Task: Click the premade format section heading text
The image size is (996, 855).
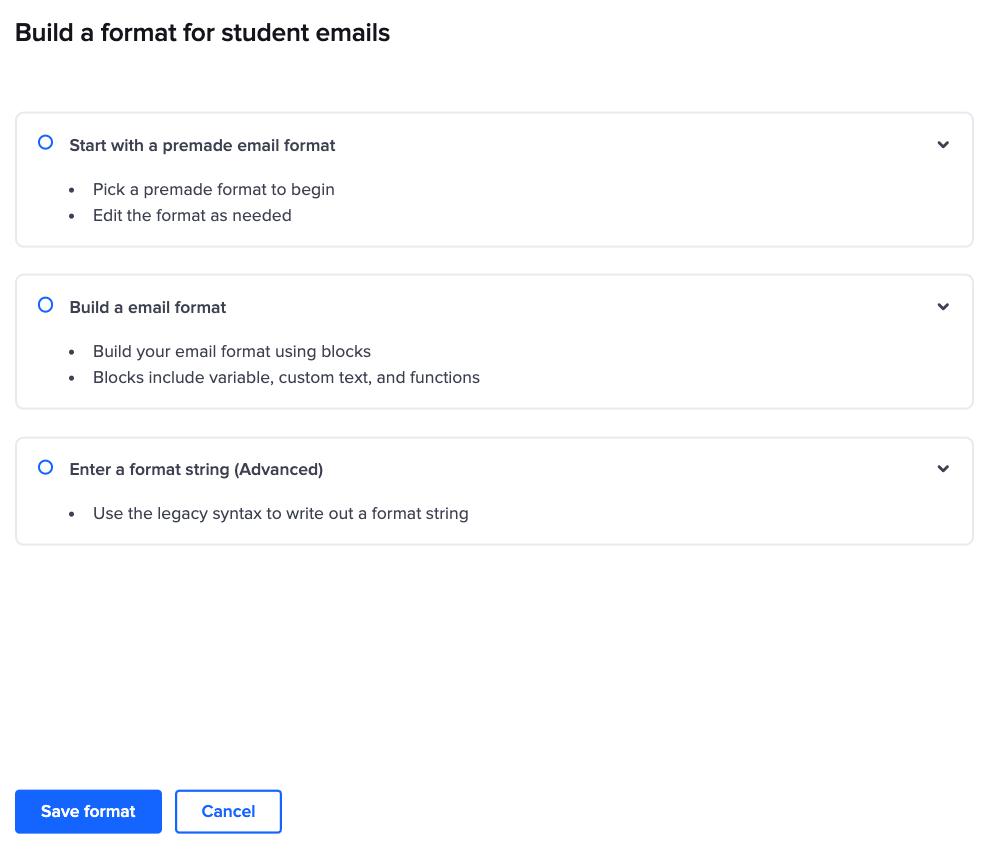Action: pos(202,145)
